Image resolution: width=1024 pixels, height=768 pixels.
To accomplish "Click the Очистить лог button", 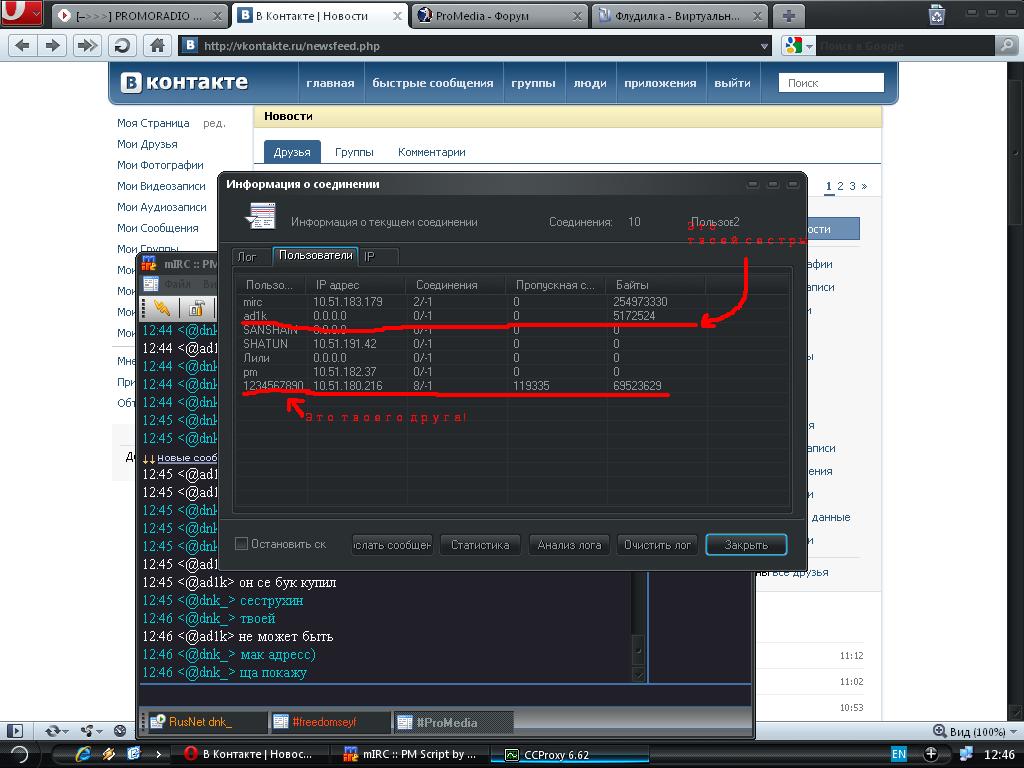I will click(x=657, y=545).
